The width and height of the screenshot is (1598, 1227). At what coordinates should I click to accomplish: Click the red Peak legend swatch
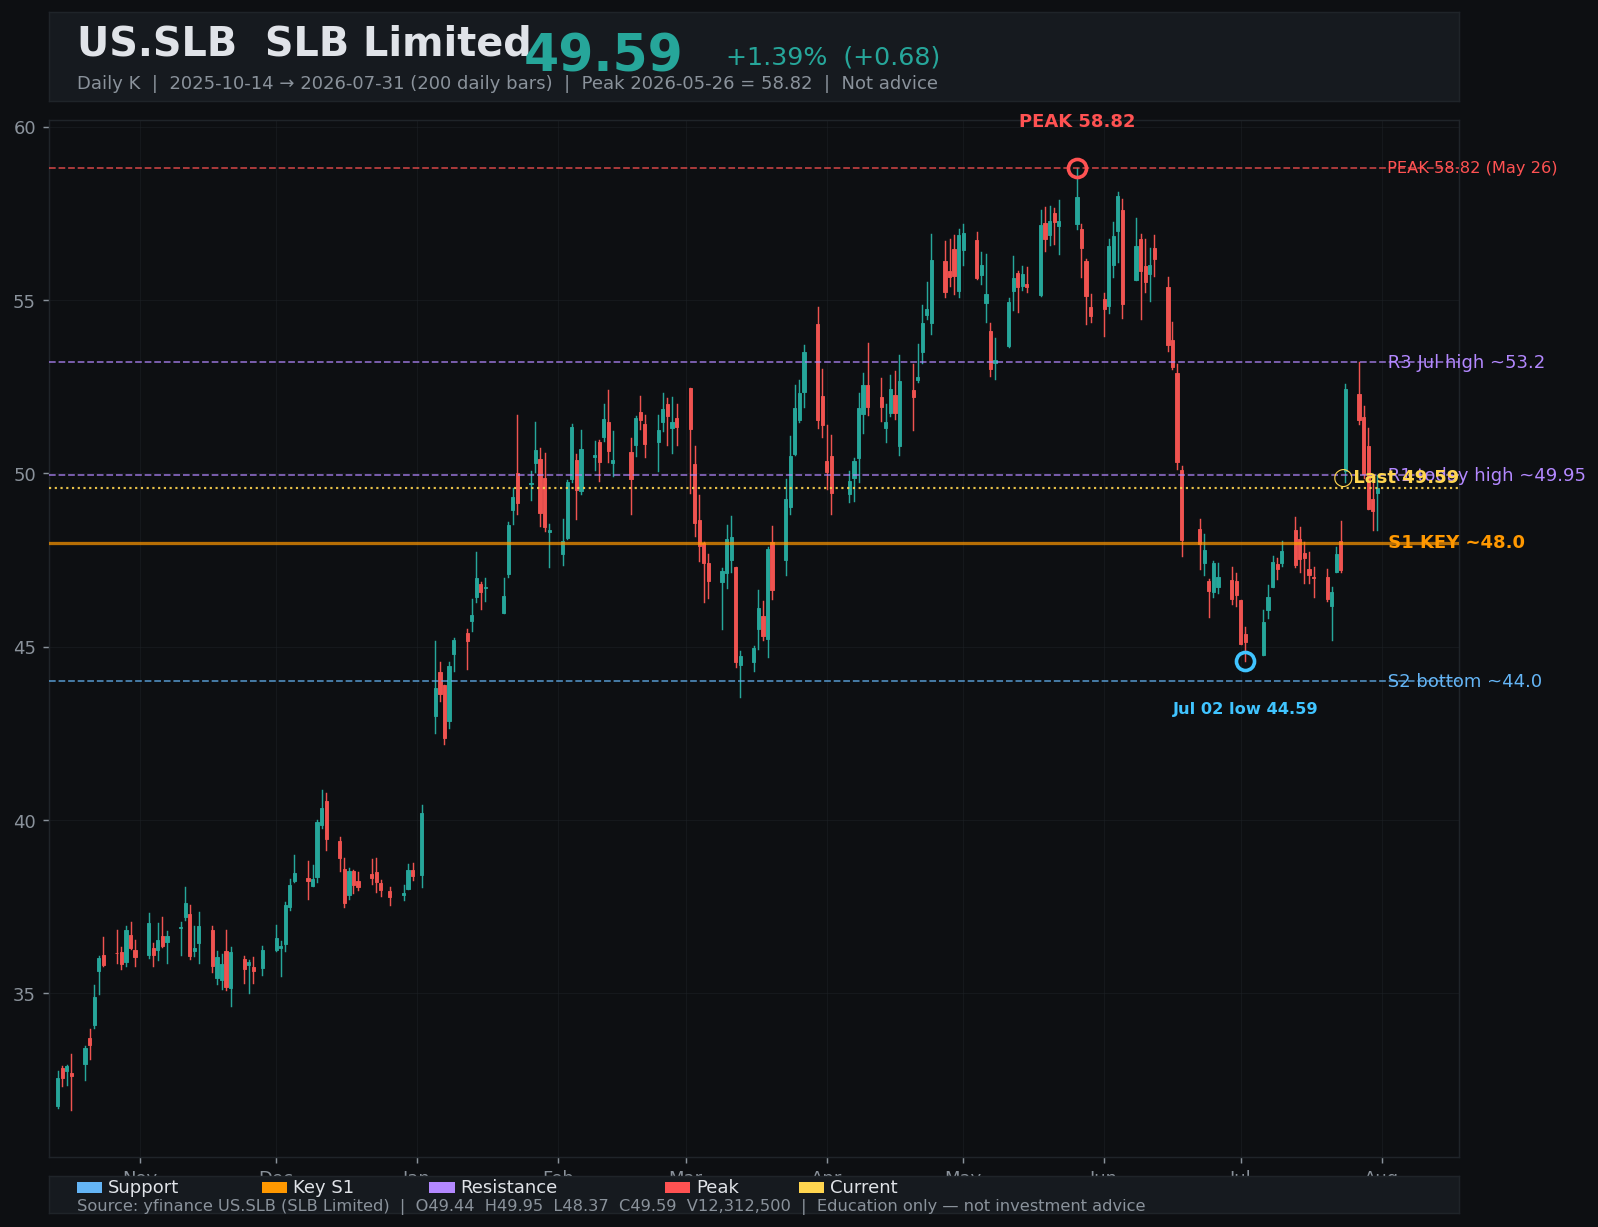click(678, 1187)
